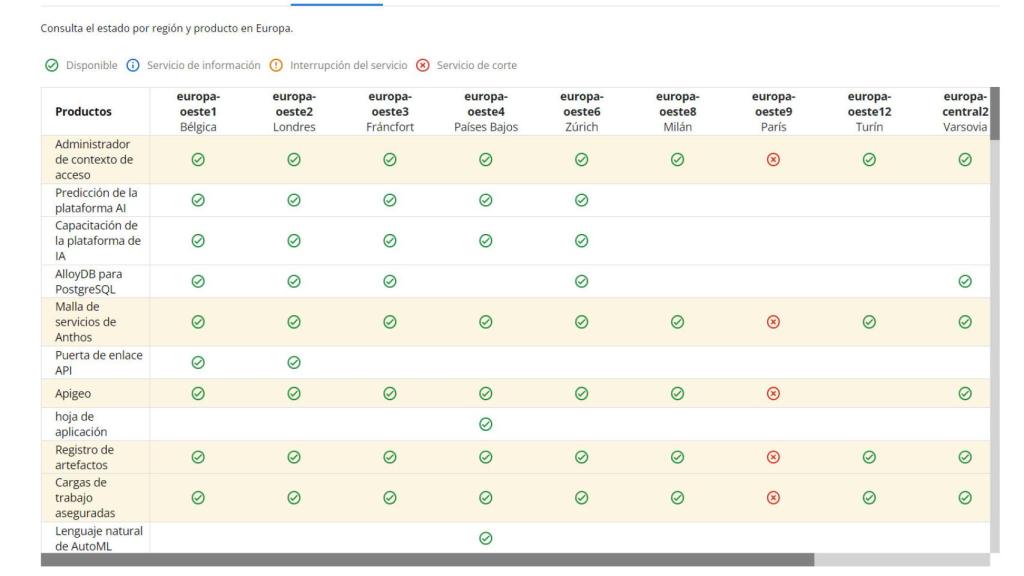Screen dimensions: 1024x576
Task: Click the Administrador de contexto de acceso Bélgica checkmark
Action: tap(198, 159)
